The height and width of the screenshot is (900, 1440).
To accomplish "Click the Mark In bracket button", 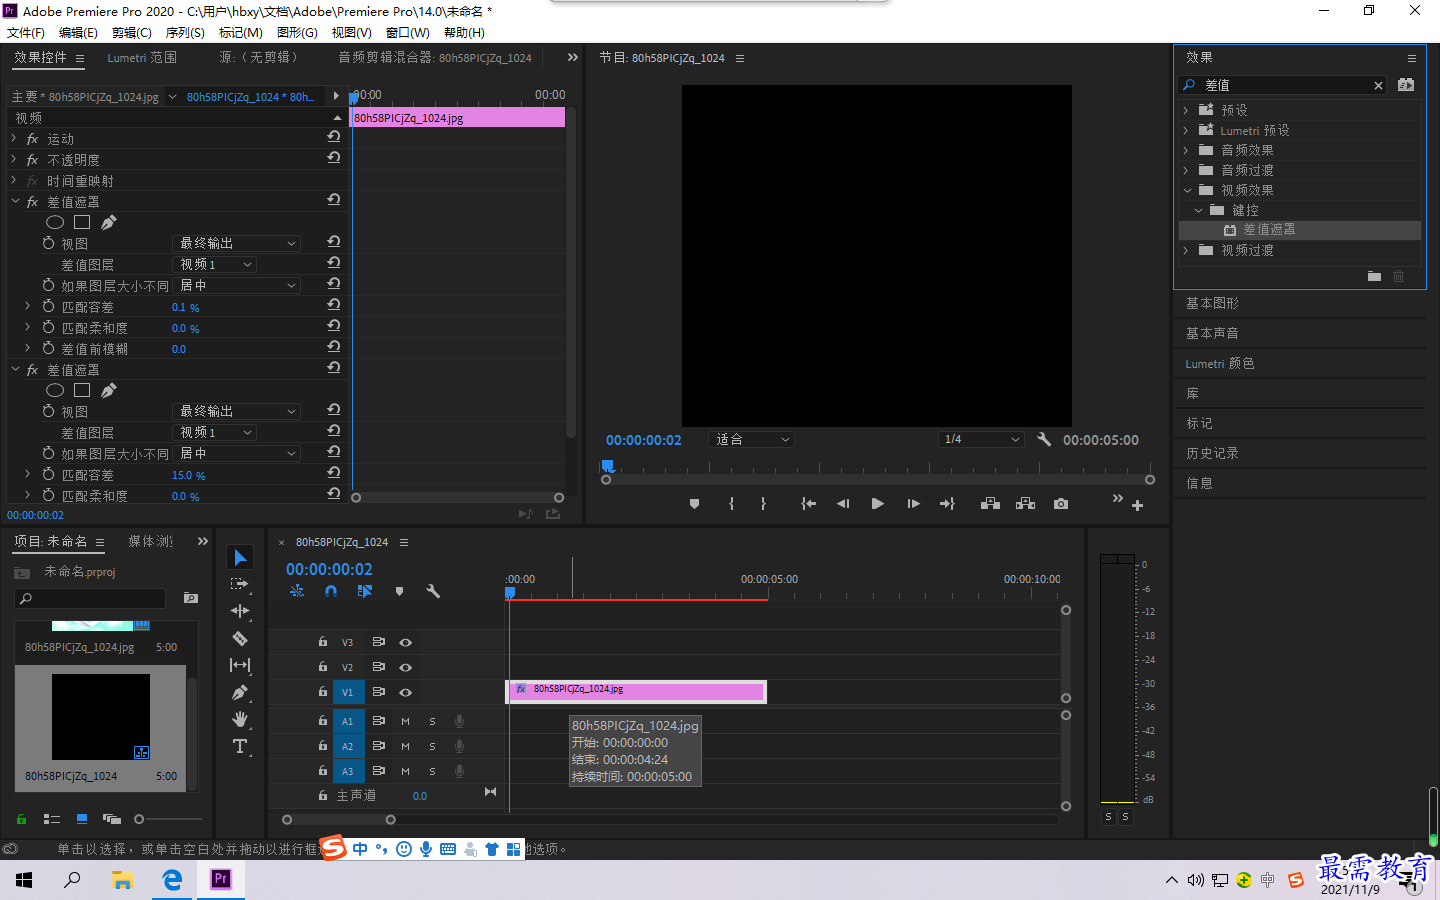I will 731,504.
